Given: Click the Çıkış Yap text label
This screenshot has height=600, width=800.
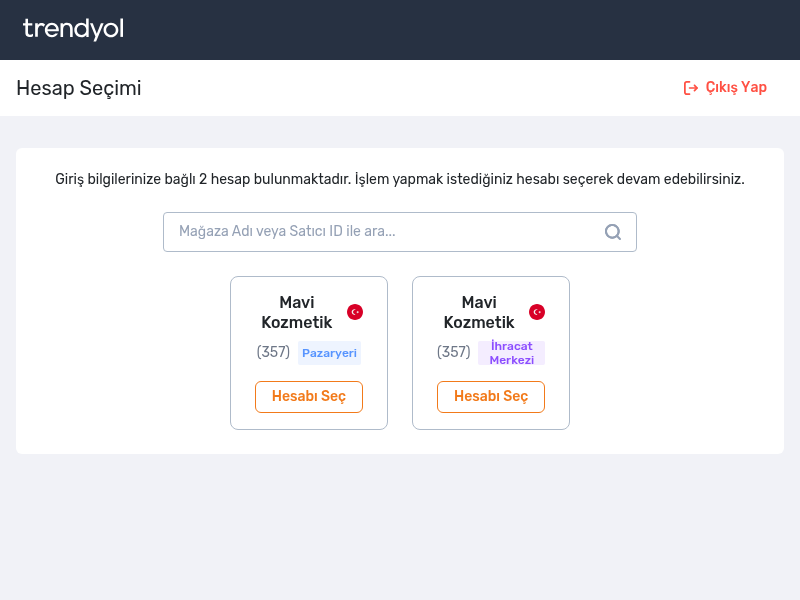Looking at the screenshot, I should (736, 87).
